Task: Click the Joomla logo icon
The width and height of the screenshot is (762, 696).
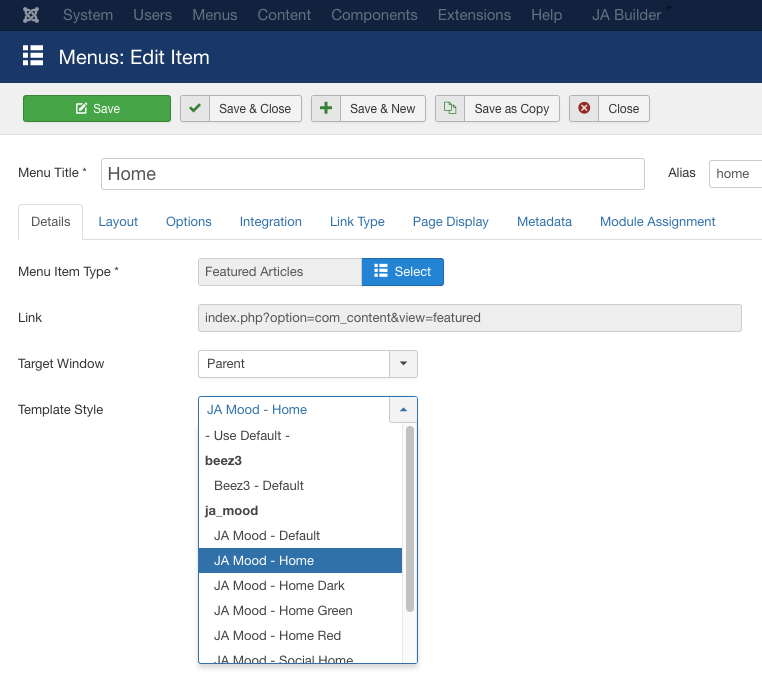Action: pos(30,15)
